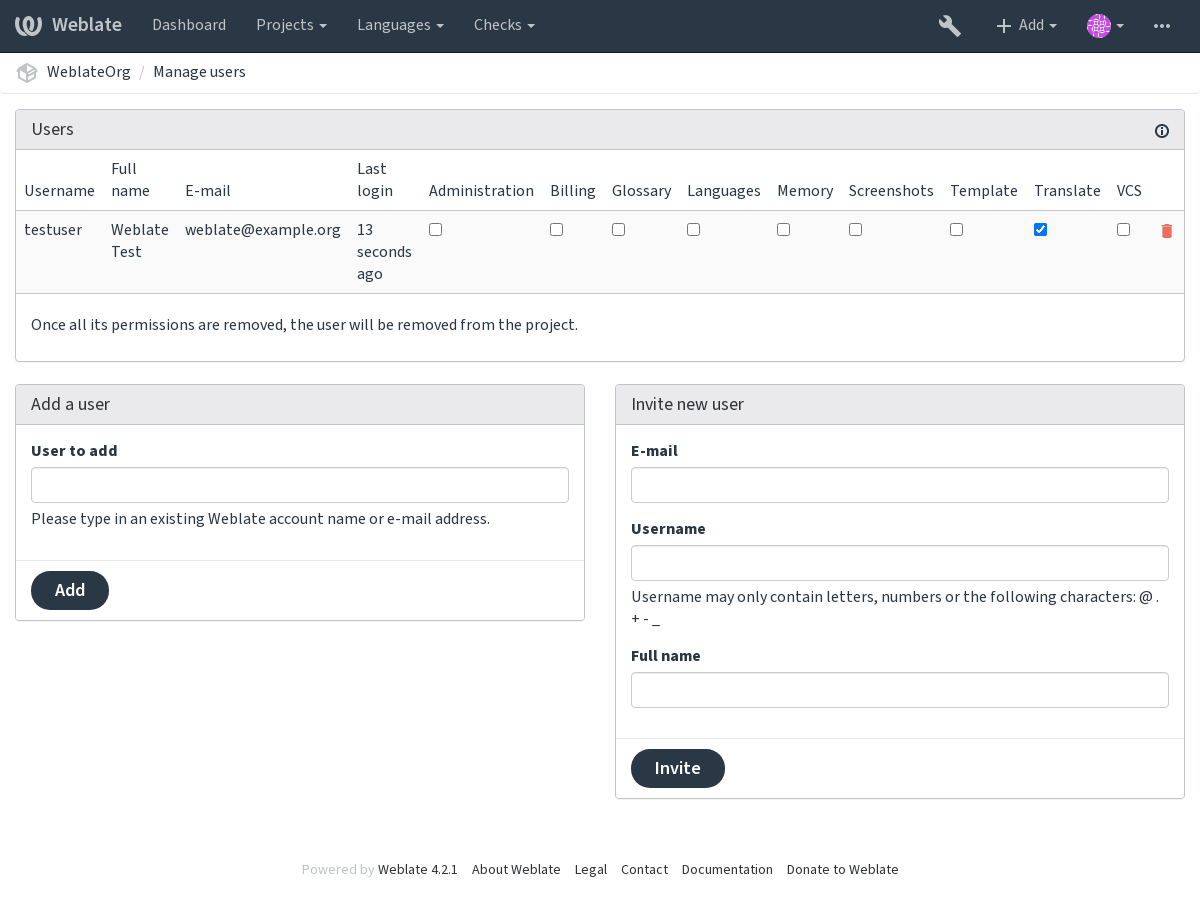
Task: Focus the invite E-mail field
Action: tap(900, 485)
